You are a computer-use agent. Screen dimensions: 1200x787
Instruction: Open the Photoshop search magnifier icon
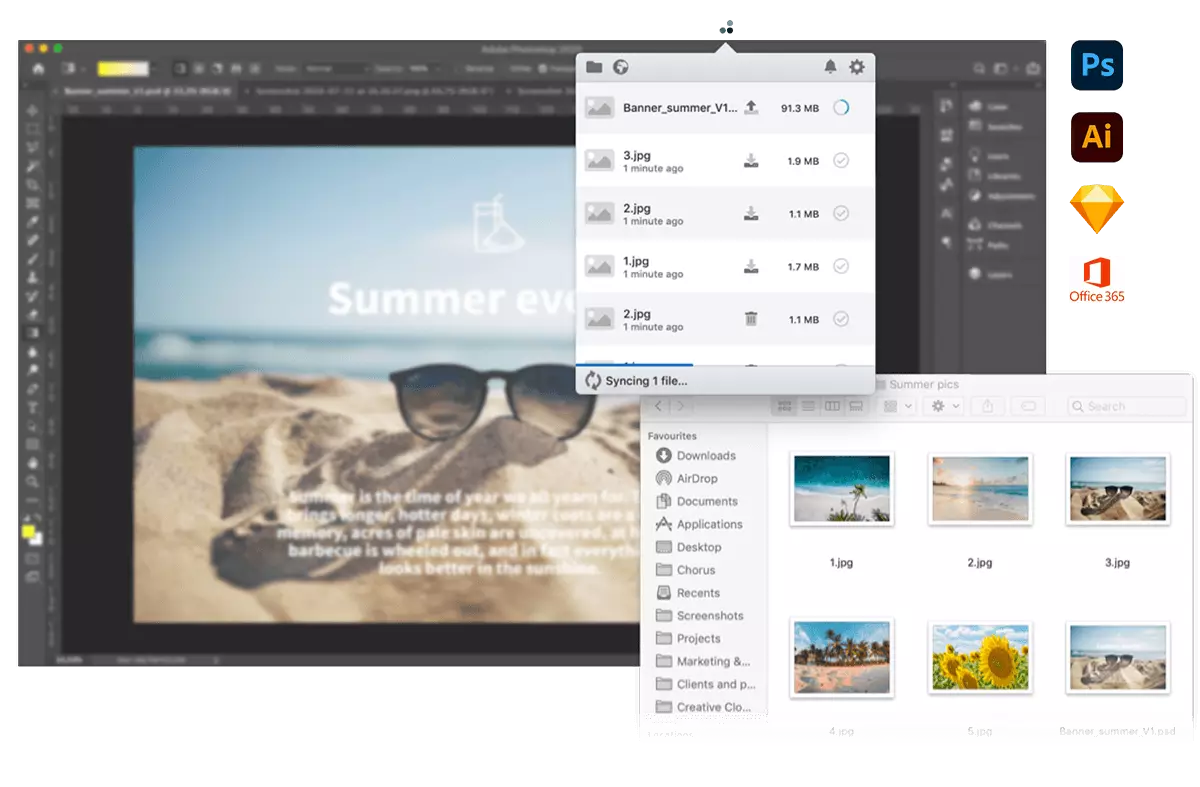coord(979,68)
